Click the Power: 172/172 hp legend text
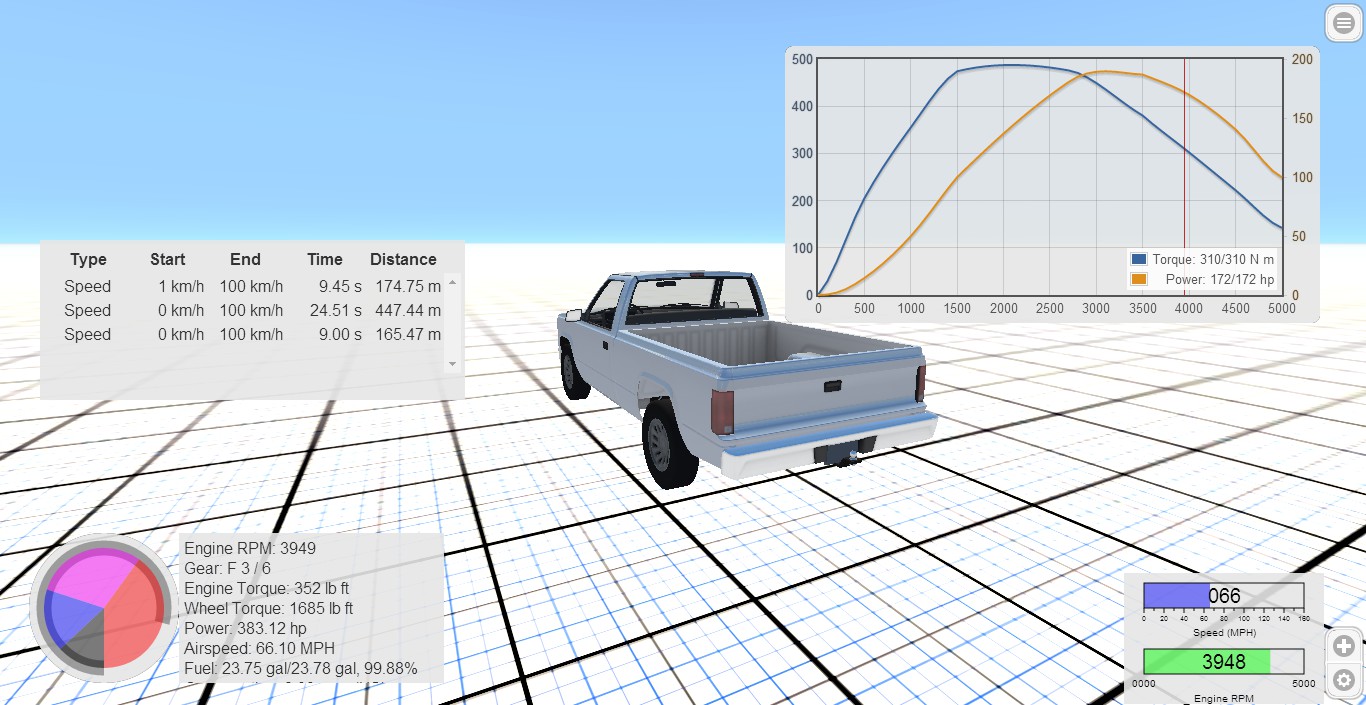Viewport: 1366px width, 705px height. tap(1220, 279)
